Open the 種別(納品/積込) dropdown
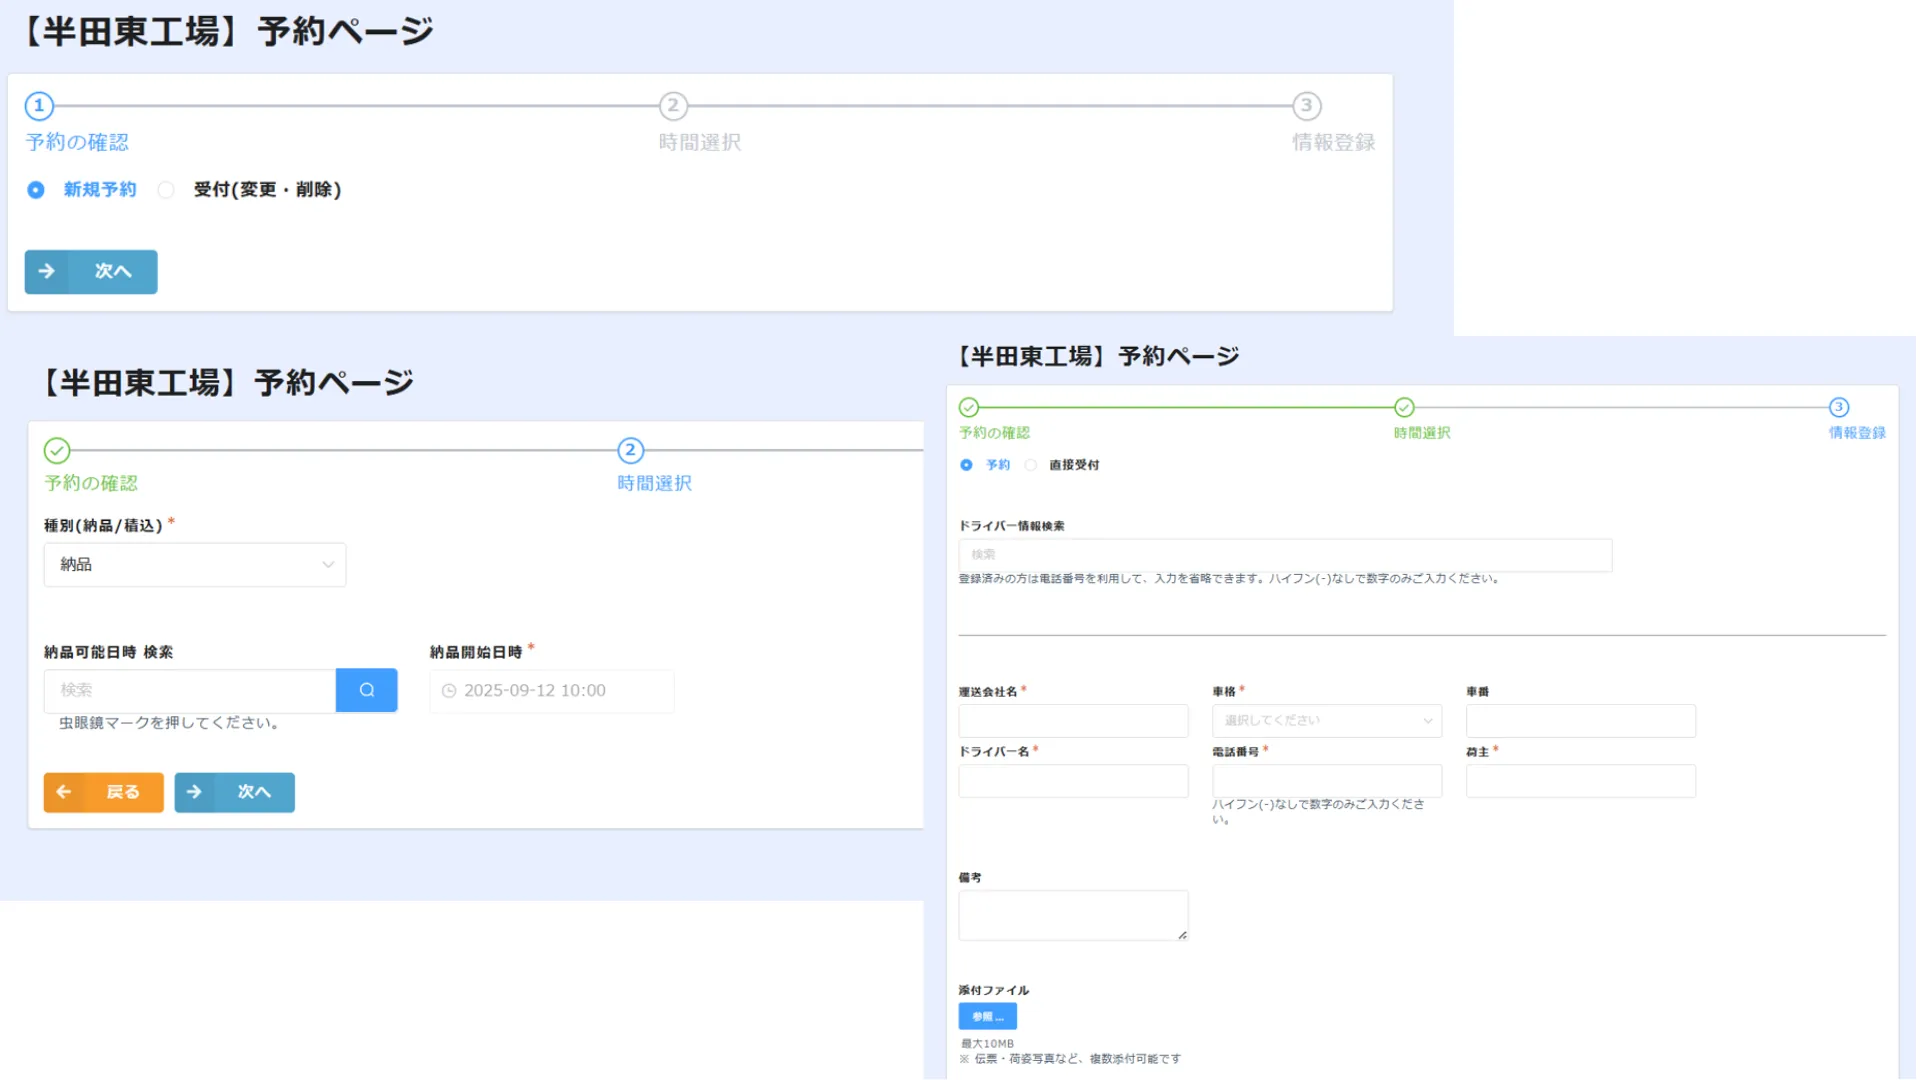This screenshot has height=1080, width=1920. (x=195, y=565)
